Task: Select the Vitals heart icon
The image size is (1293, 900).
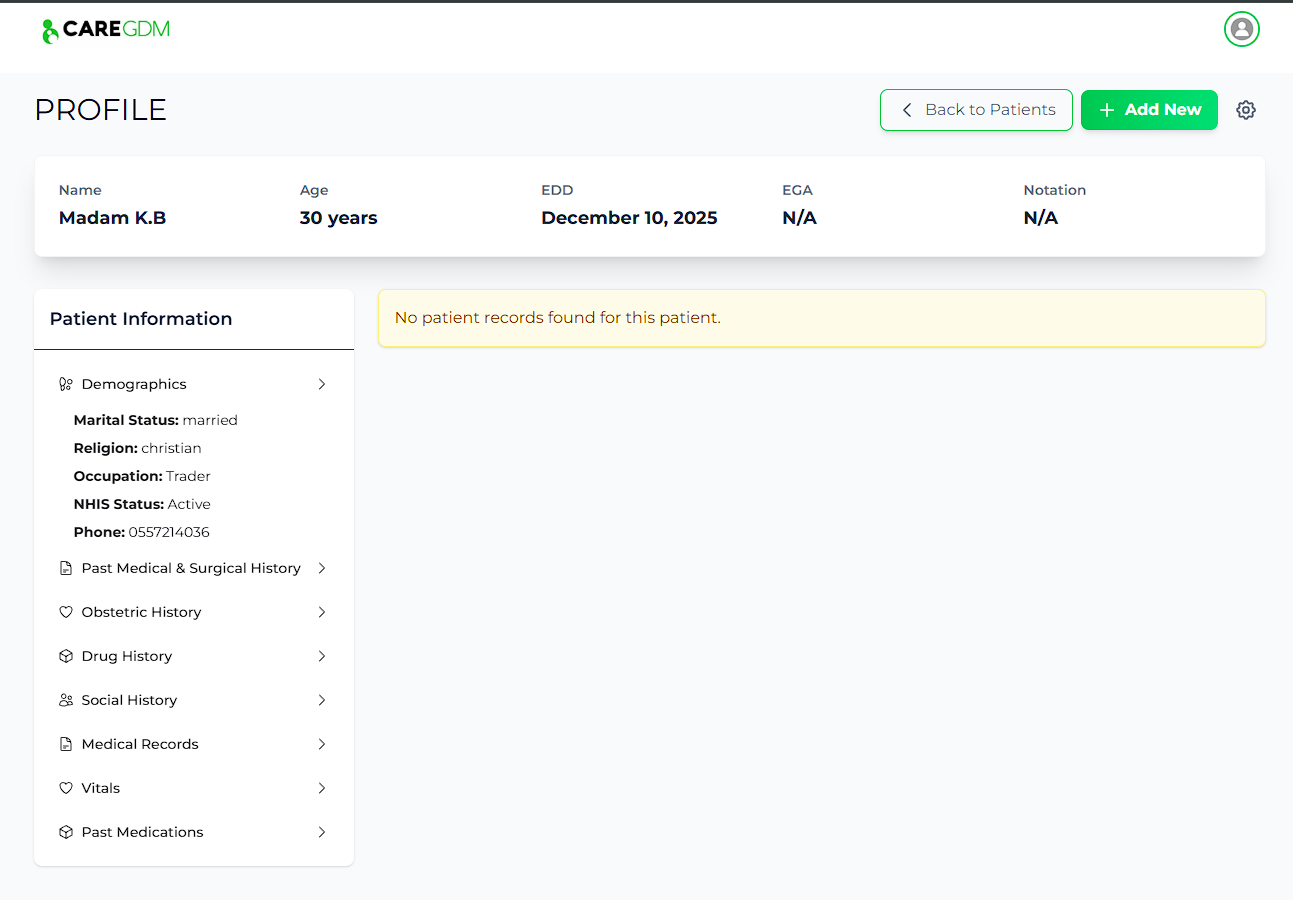Action: tap(65, 788)
